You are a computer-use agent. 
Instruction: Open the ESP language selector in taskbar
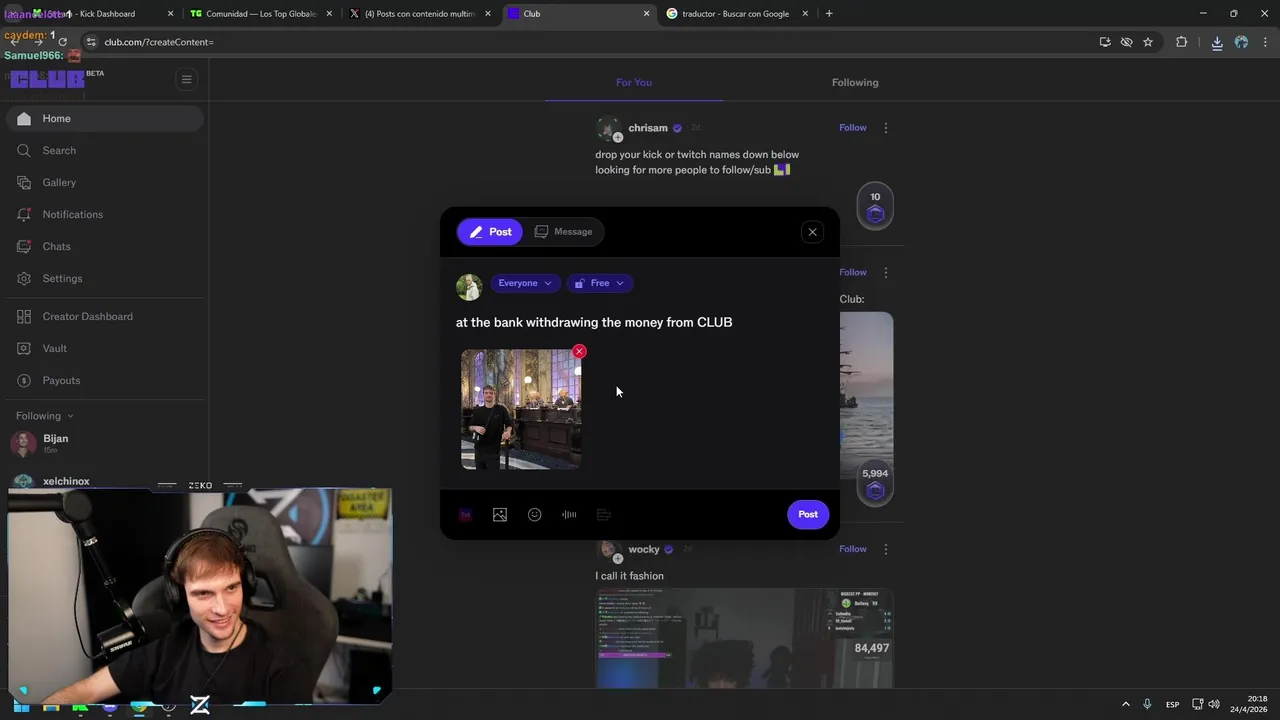click(1172, 705)
